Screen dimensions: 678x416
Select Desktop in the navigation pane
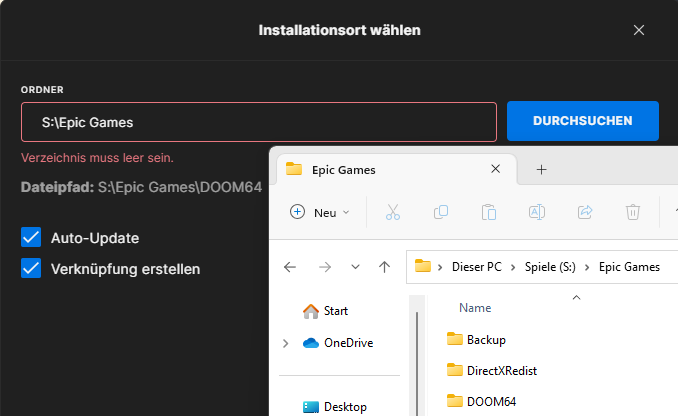tap(334, 407)
